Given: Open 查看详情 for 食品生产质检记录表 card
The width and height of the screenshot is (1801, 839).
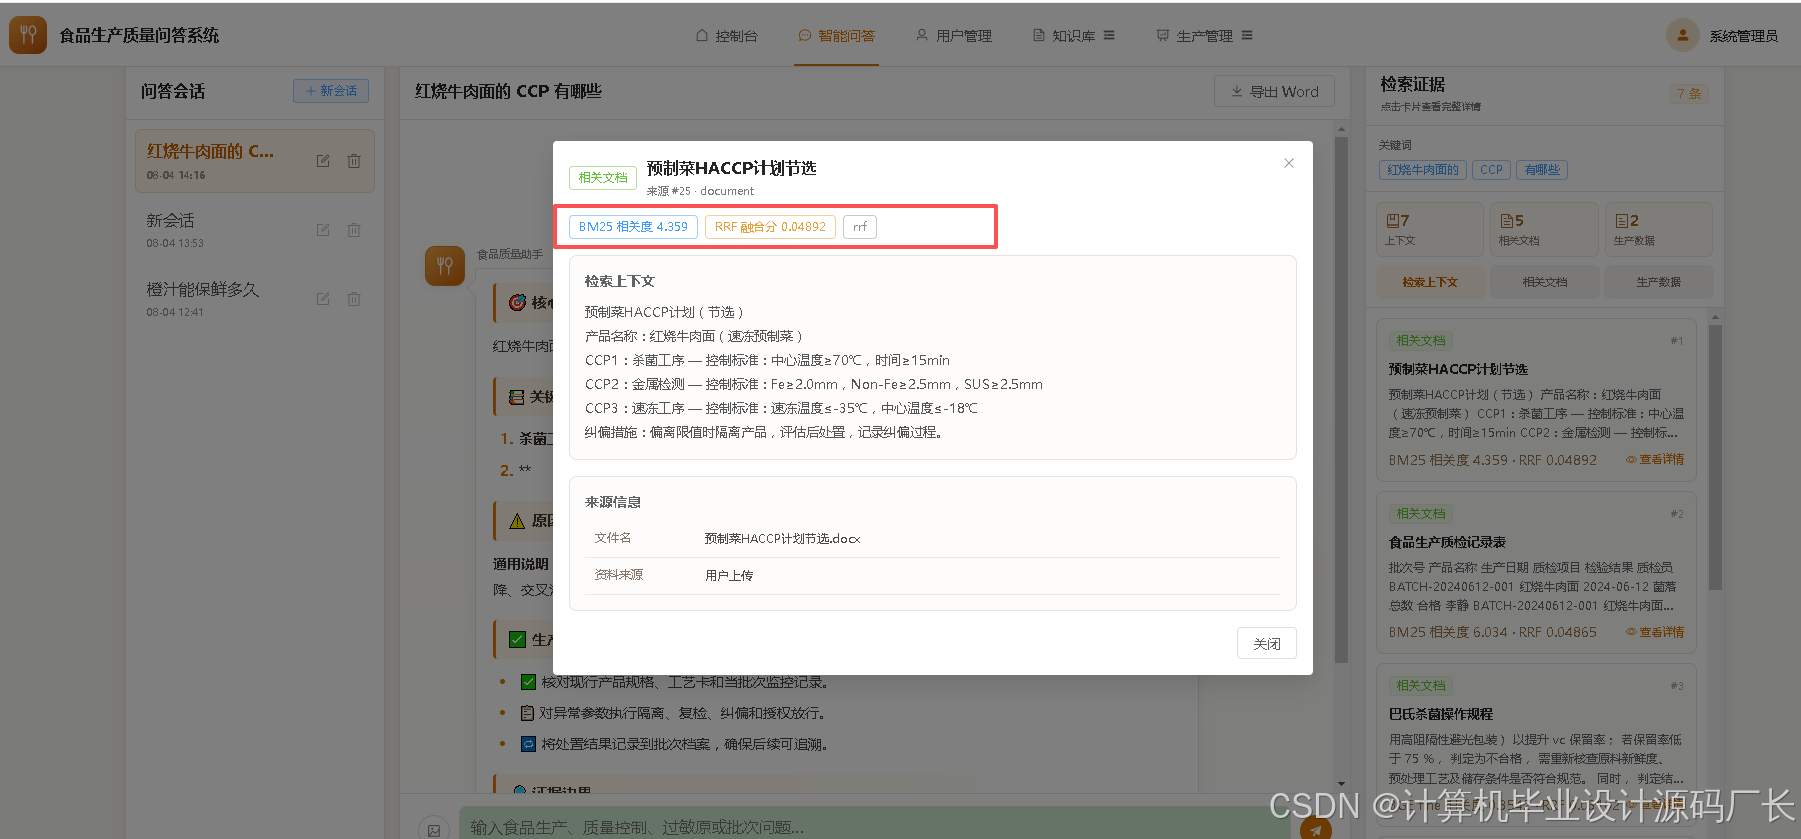Looking at the screenshot, I should [x=1655, y=632].
